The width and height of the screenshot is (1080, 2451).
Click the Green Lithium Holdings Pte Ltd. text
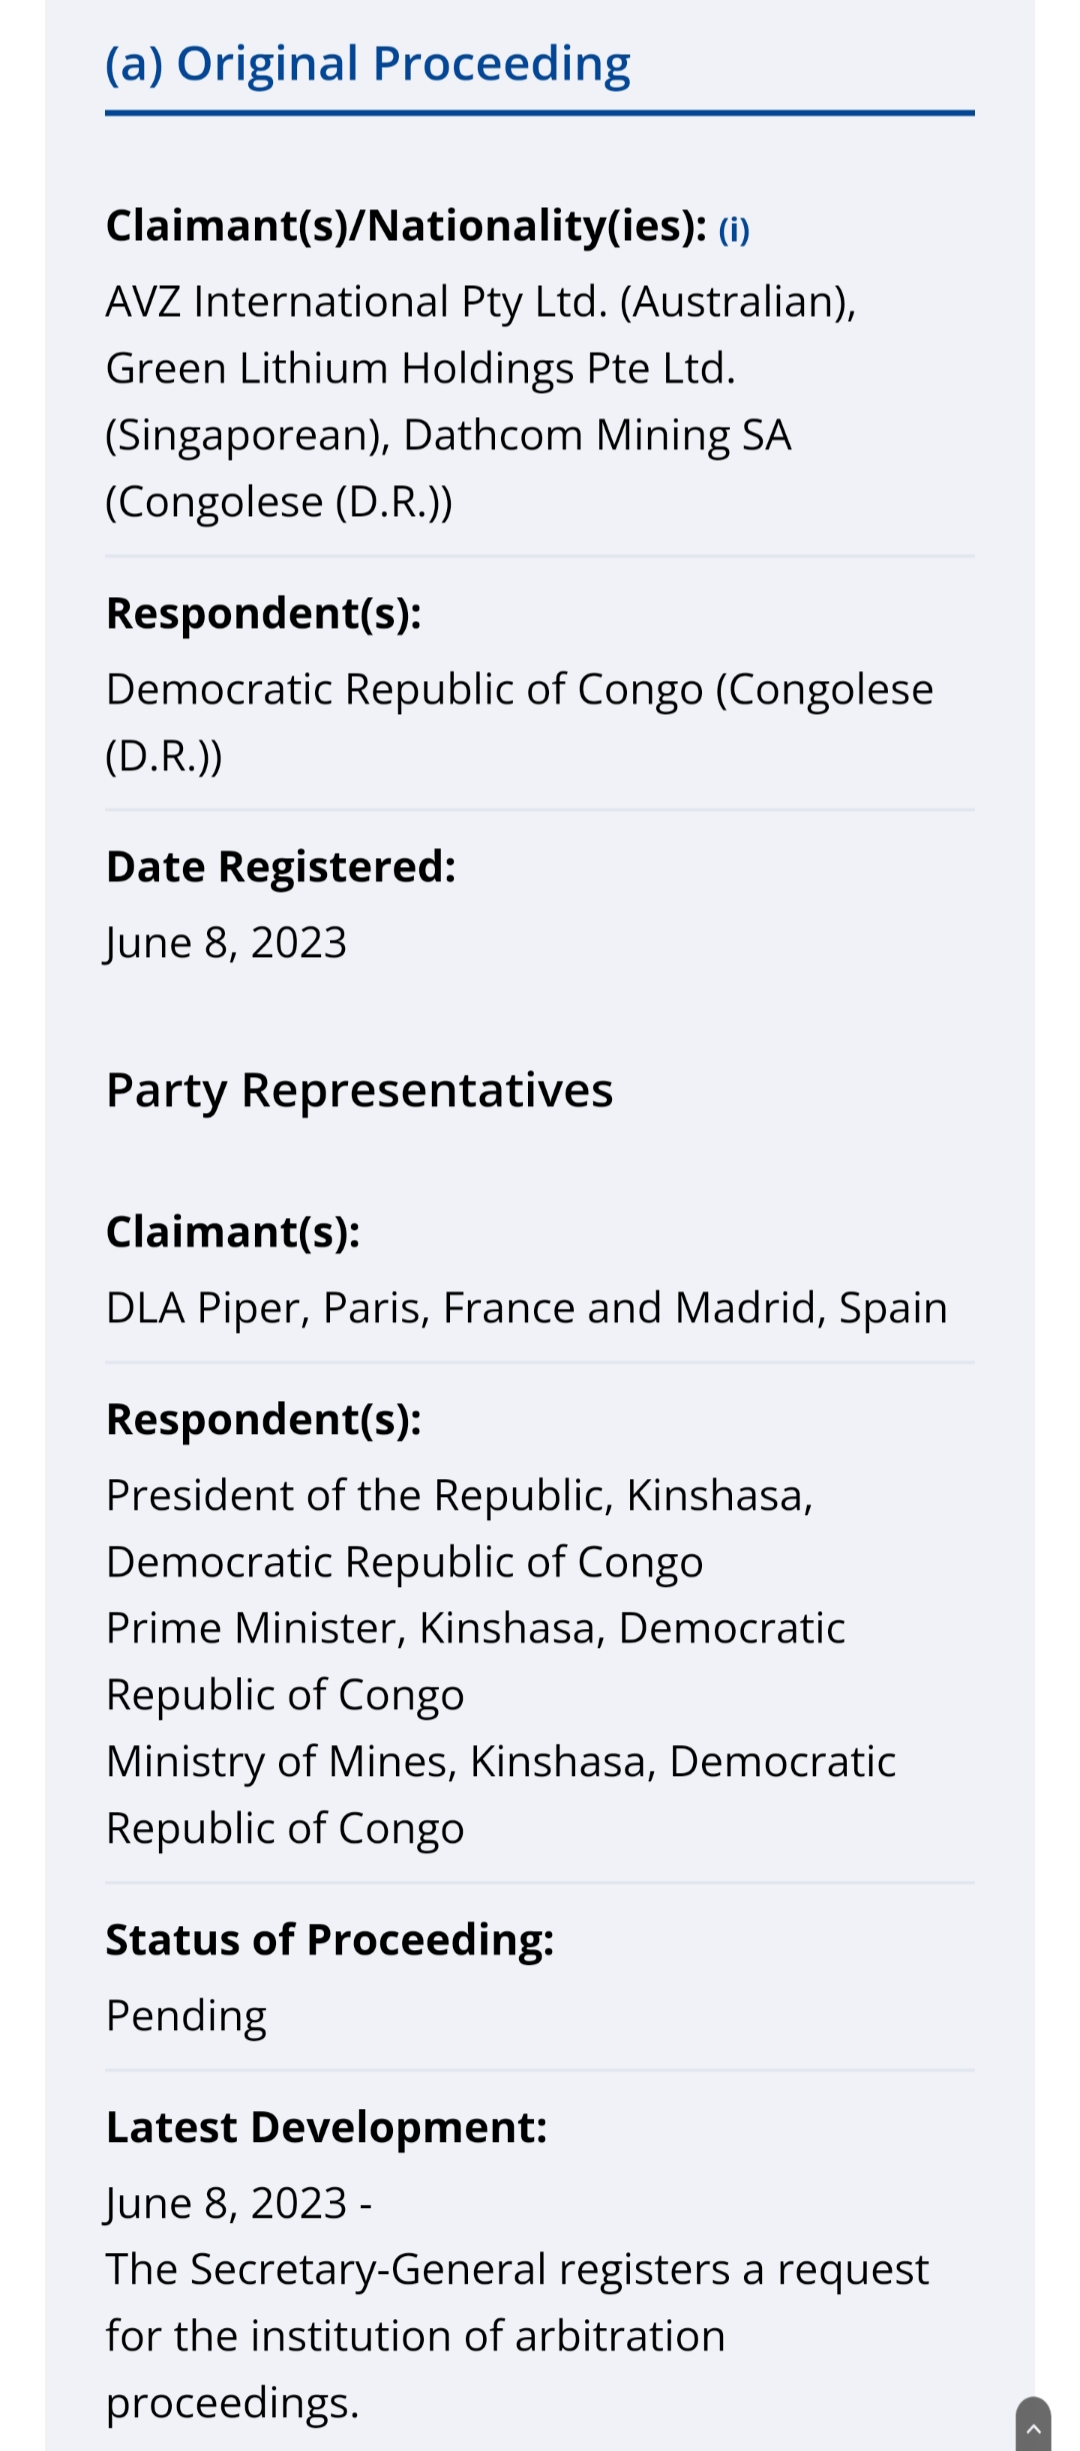pyautogui.click(x=421, y=368)
